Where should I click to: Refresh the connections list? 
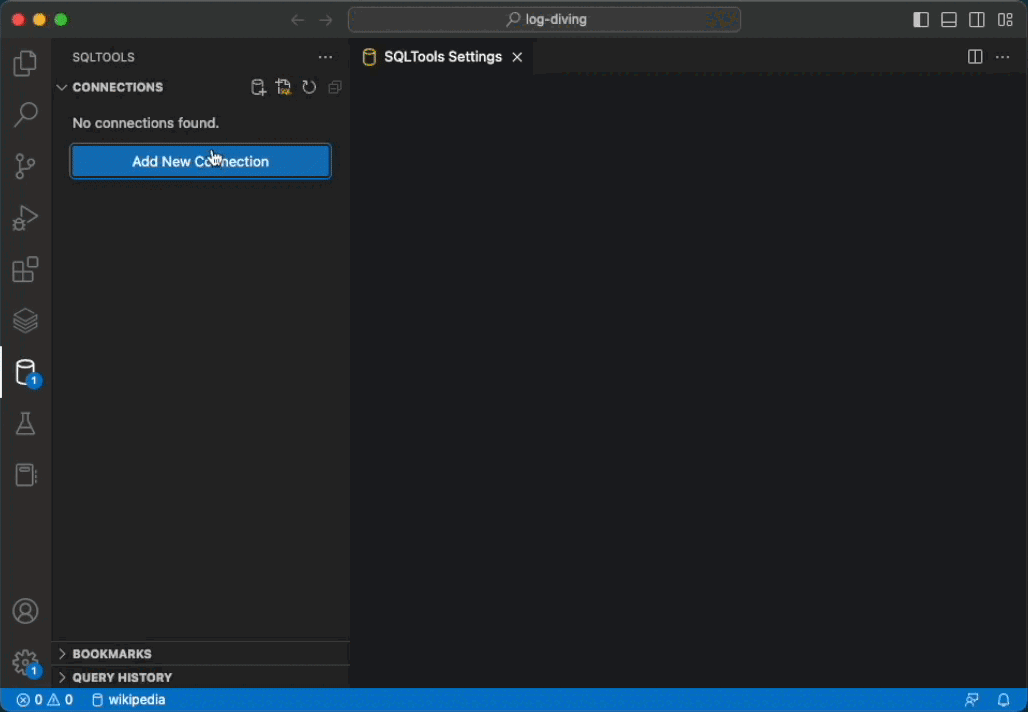[309, 87]
